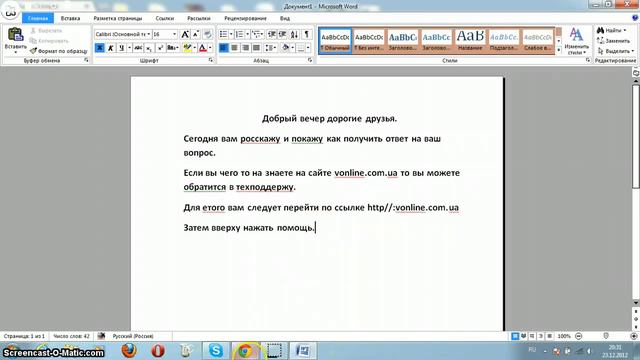Image resolution: width=640 pixels, height=360 pixels.
Task: Open Change Styles (Изменить стили)
Action: coord(576,40)
